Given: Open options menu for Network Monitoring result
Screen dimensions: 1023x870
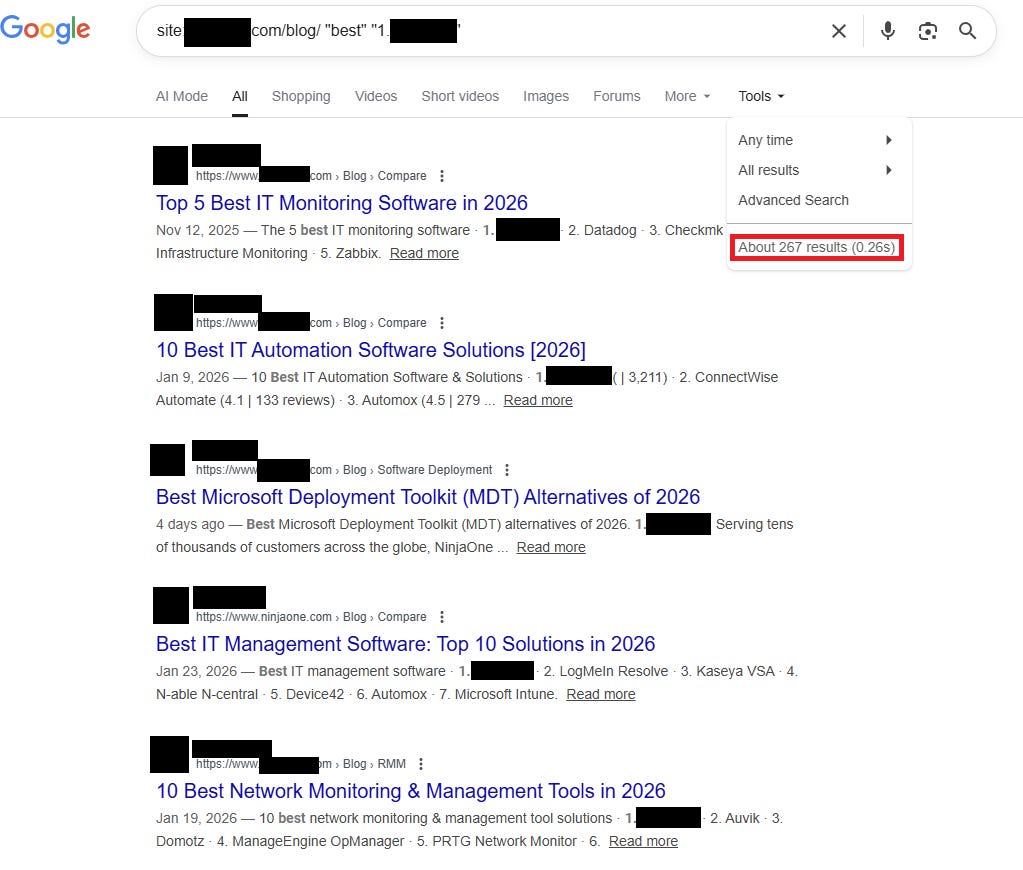Looking at the screenshot, I should [x=421, y=764].
